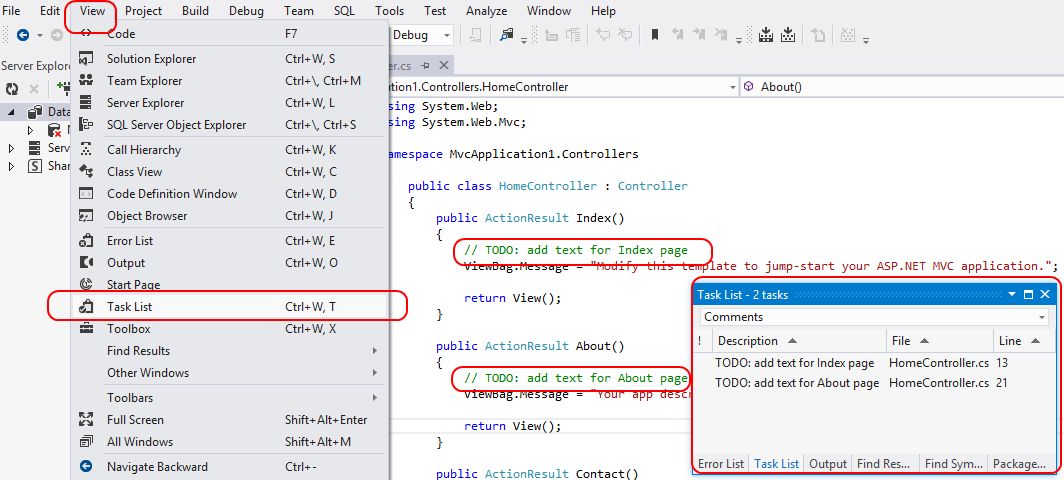
Task: Sort Task List by Description column
Action: click(799, 341)
